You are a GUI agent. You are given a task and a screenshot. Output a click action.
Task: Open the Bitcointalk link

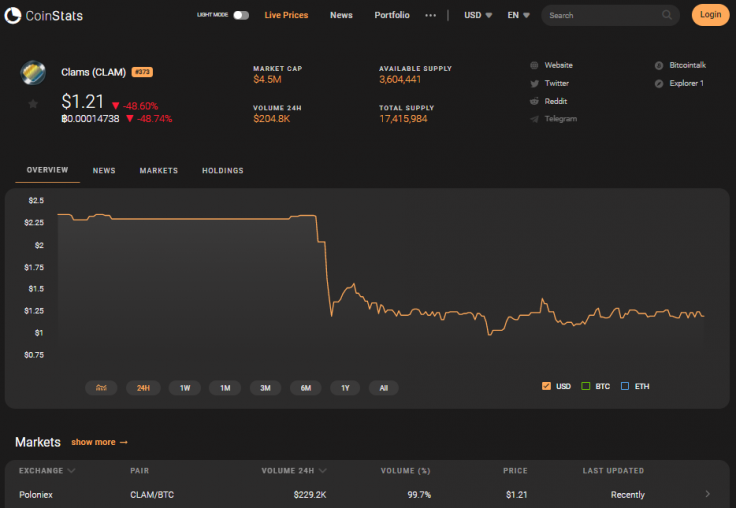coord(687,65)
